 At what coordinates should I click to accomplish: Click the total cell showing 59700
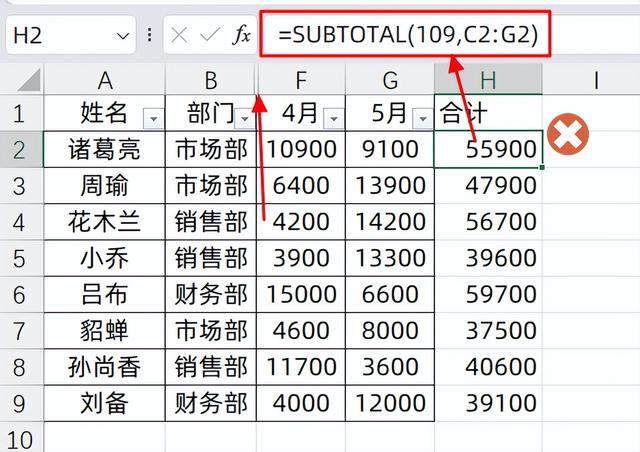[x=488, y=295]
